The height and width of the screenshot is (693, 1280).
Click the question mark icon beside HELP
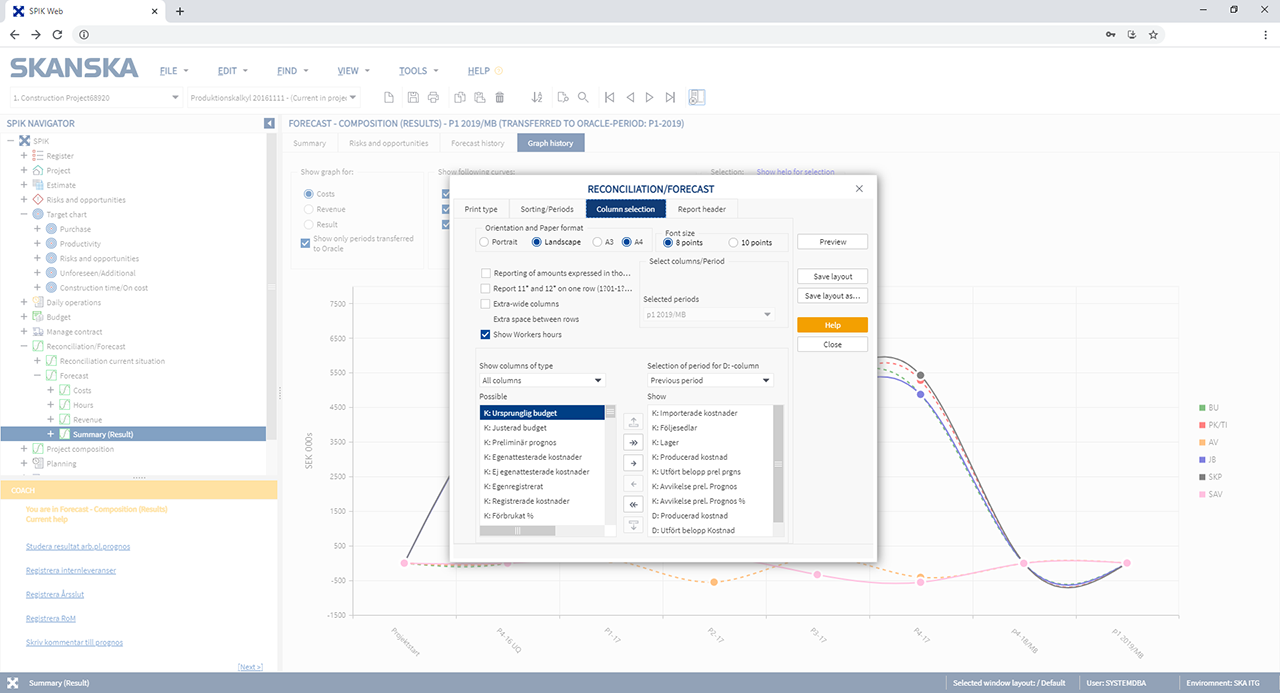point(499,71)
